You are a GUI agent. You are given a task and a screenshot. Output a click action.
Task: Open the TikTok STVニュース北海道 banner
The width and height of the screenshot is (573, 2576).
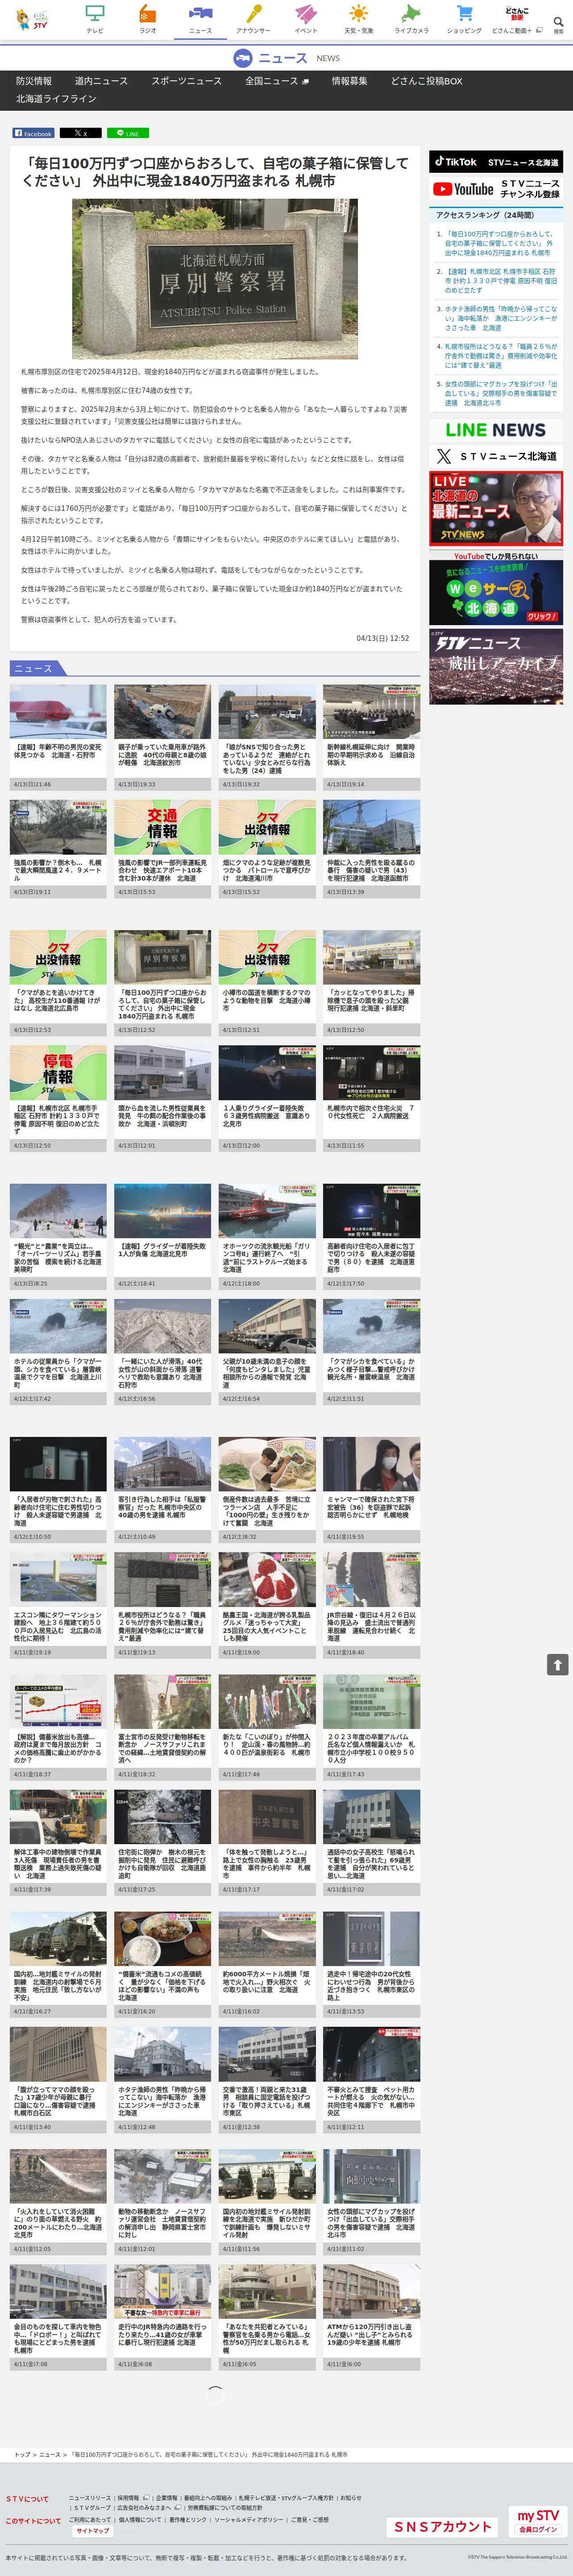pyautogui.click(x=496, y=162)
